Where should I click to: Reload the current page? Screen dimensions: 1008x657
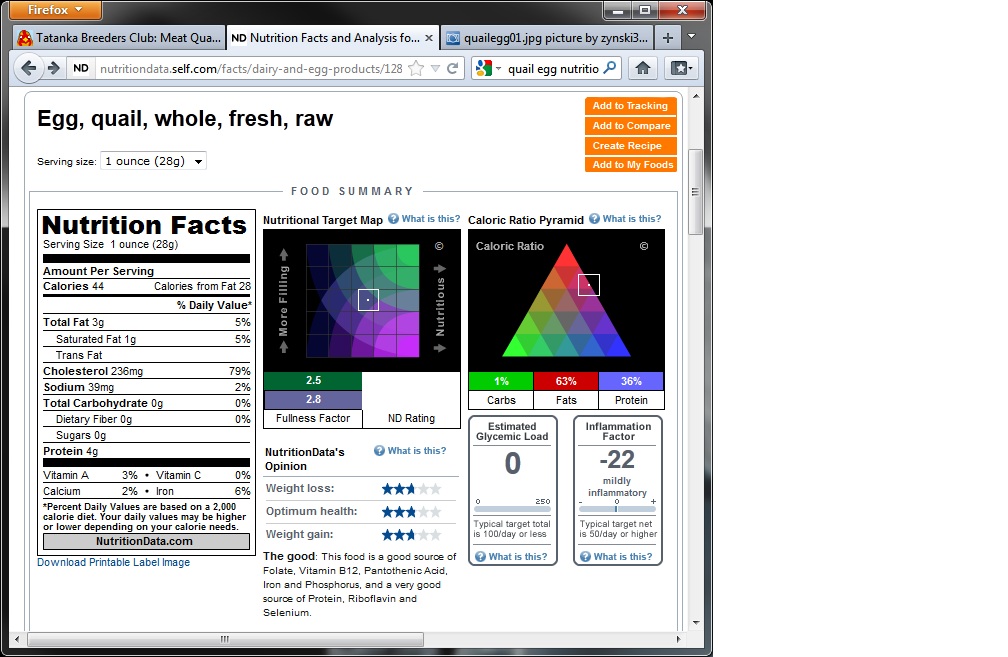(453, 68)
